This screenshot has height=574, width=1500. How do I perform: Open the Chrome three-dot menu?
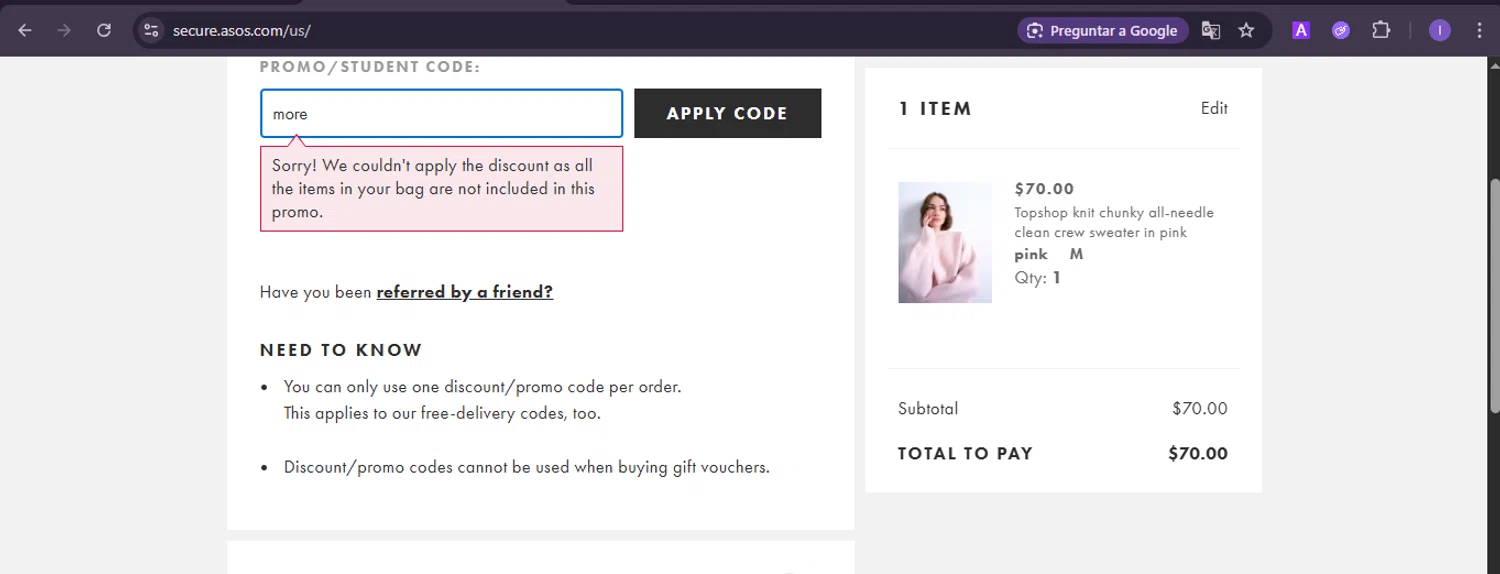[x=1479, y=30]
